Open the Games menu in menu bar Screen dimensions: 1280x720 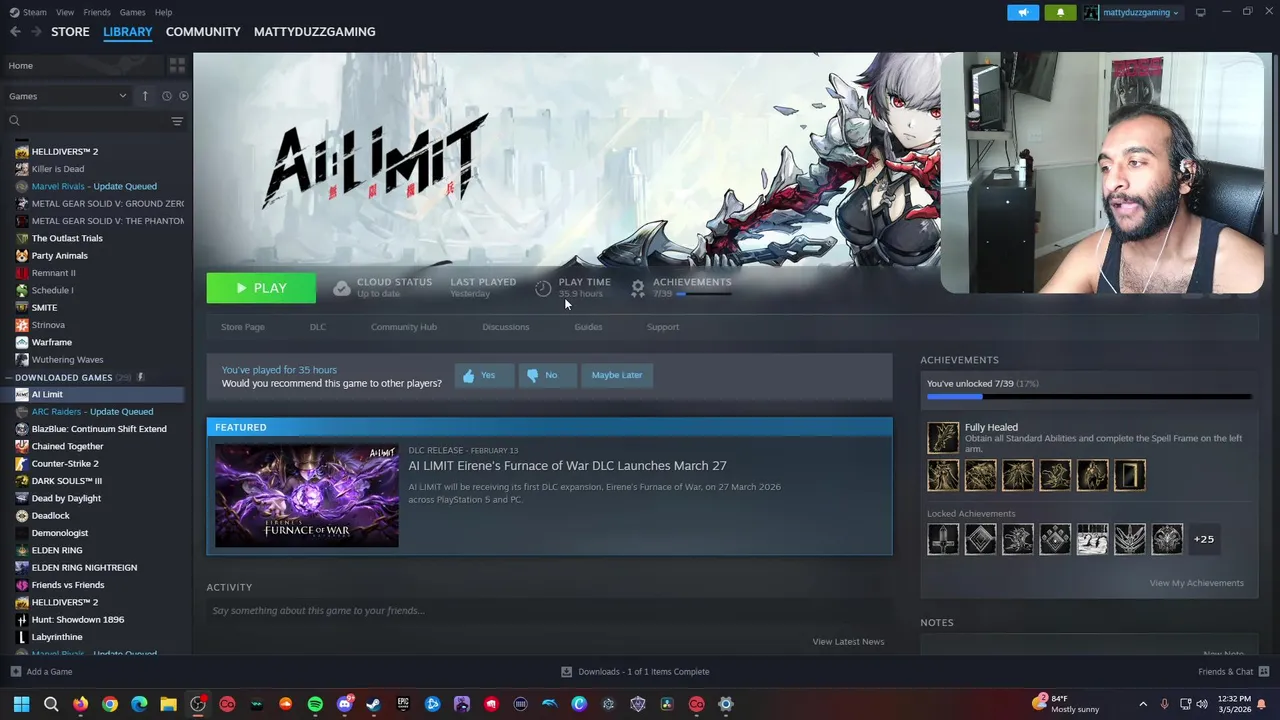tap(132, 12)
